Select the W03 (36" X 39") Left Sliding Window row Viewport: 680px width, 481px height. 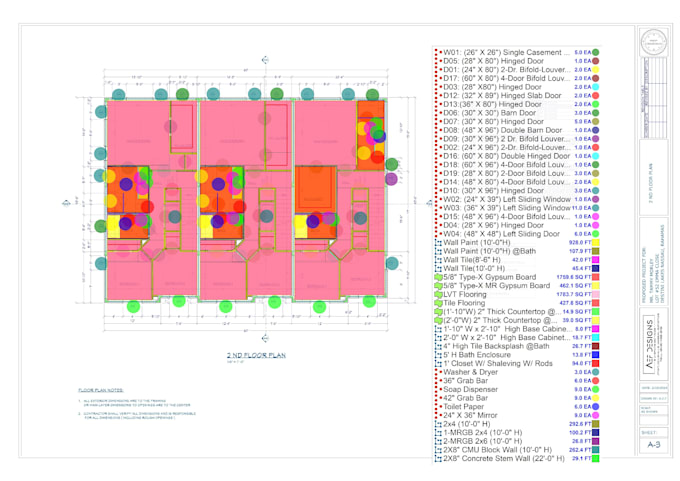coord(517,208)
